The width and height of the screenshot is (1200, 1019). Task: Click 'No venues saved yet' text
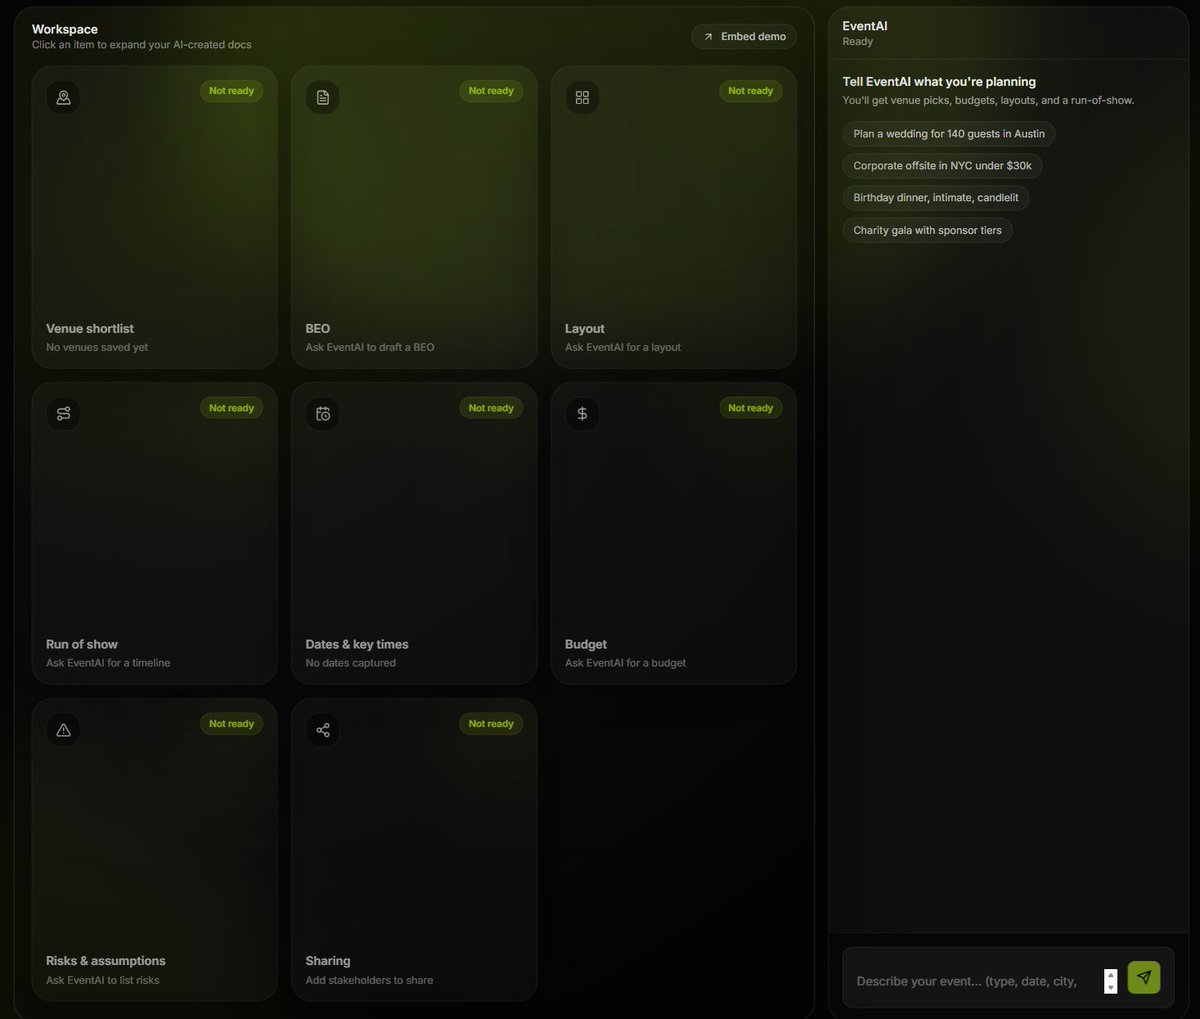(x=97, y=347)
